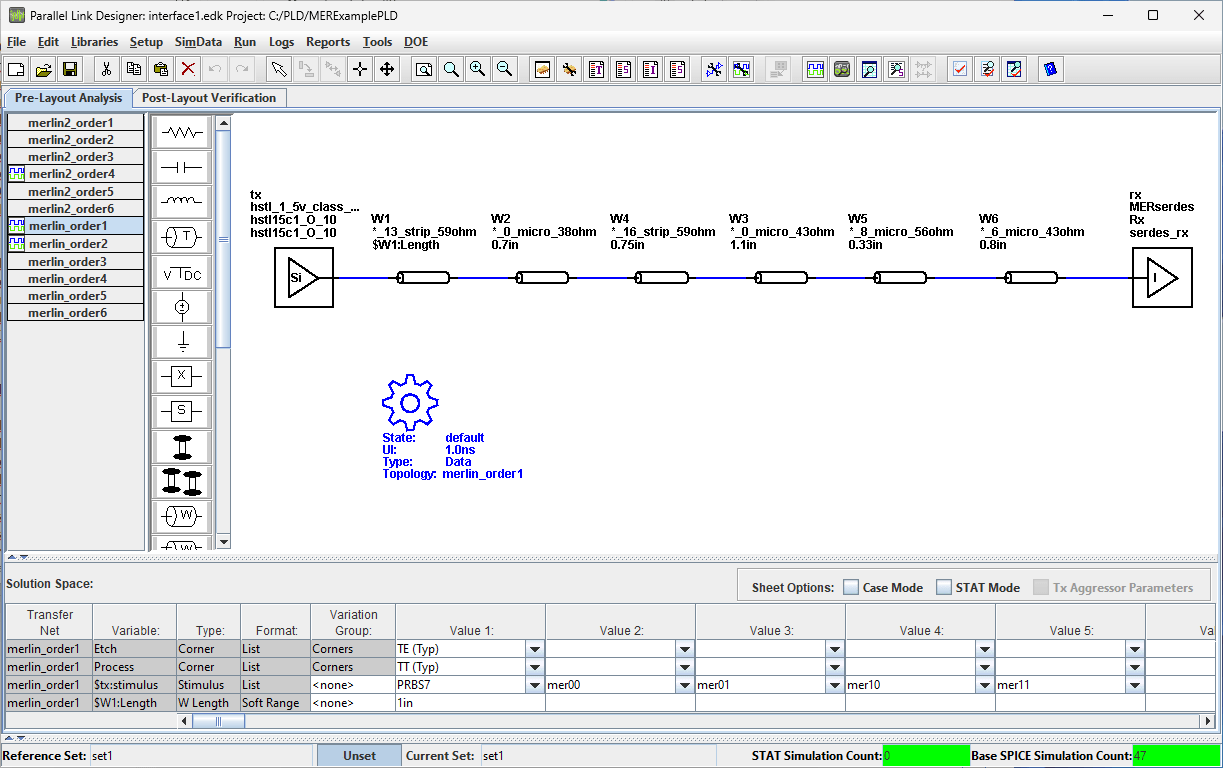
Task: Click the VDC voltage source icon
Action: pos(181,272)
